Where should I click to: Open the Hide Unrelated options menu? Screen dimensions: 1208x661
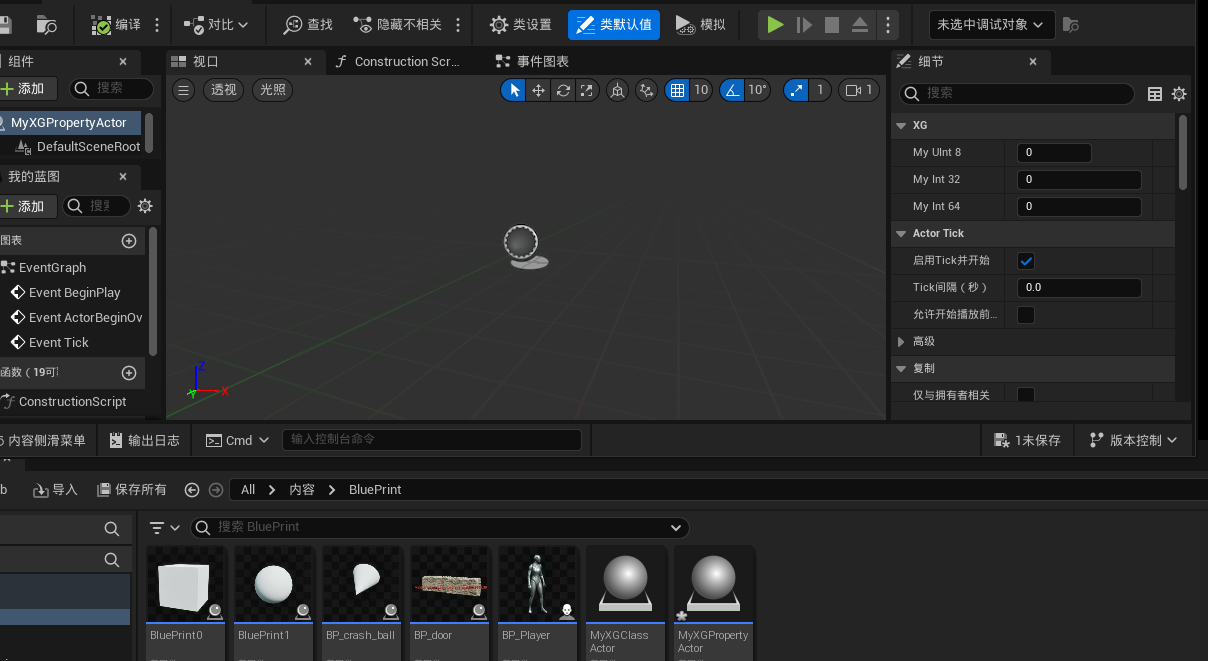point(459,25)
